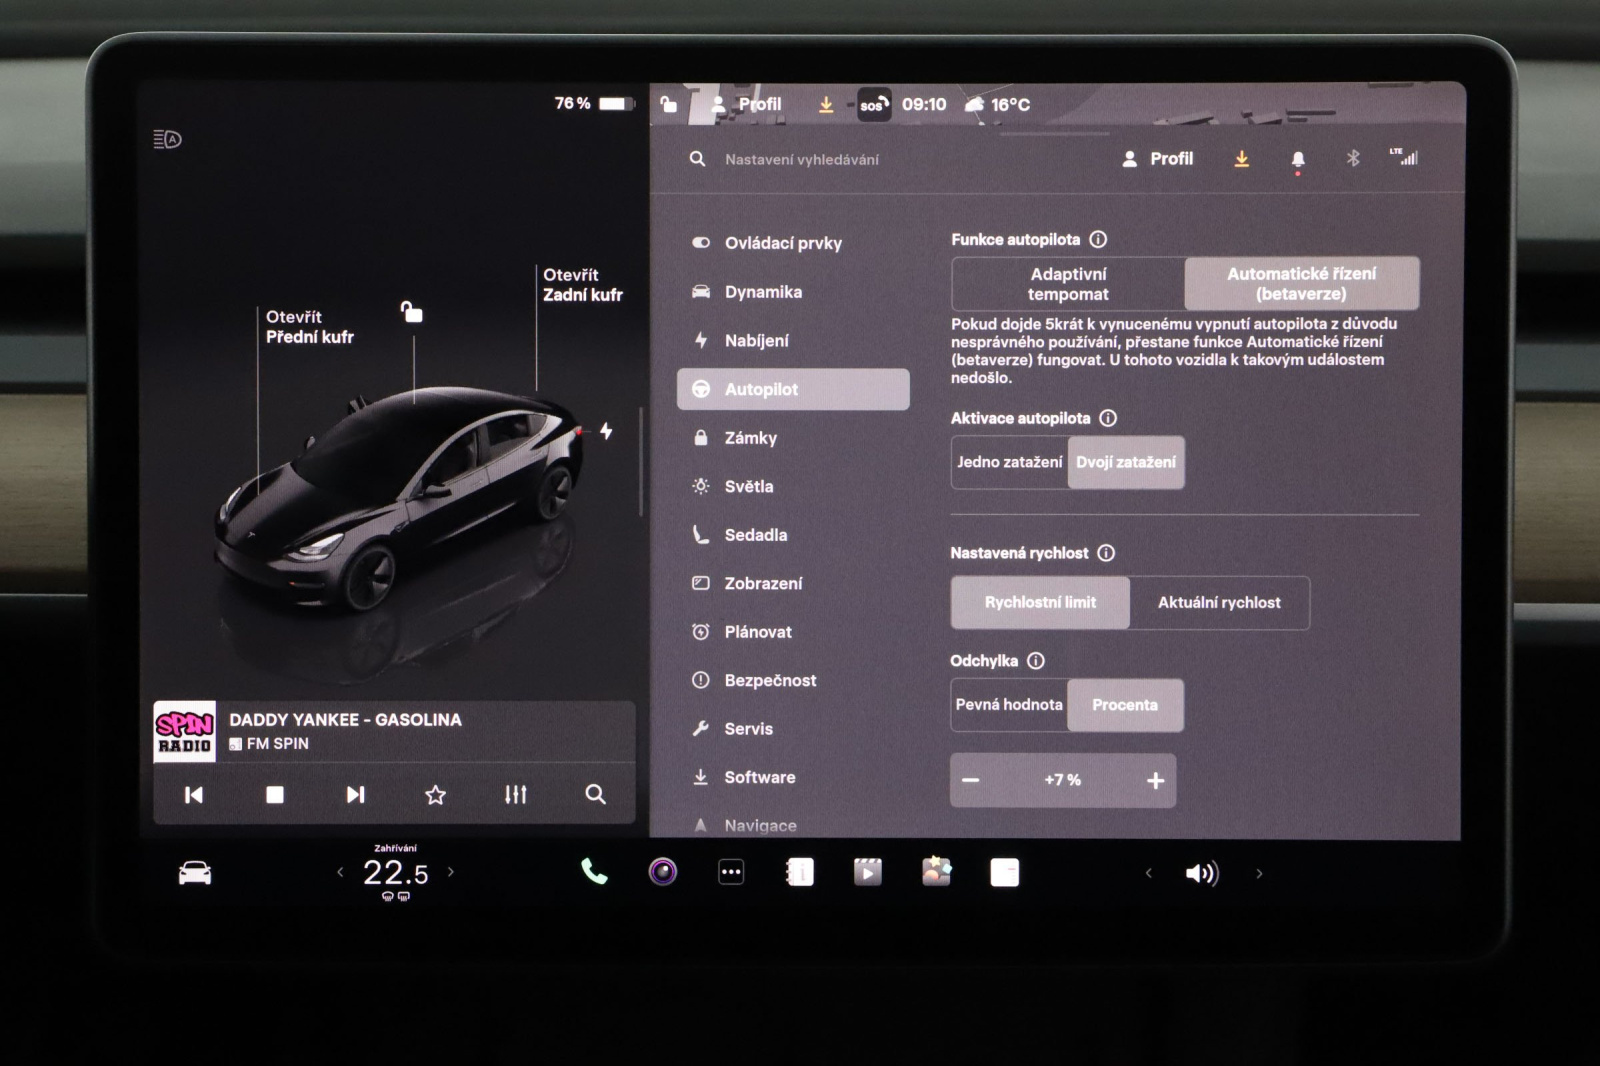Increase cabin temperature with right arrow
Image resolution: width=1600 pixels, height=1066 pixels.
(451, 872)
